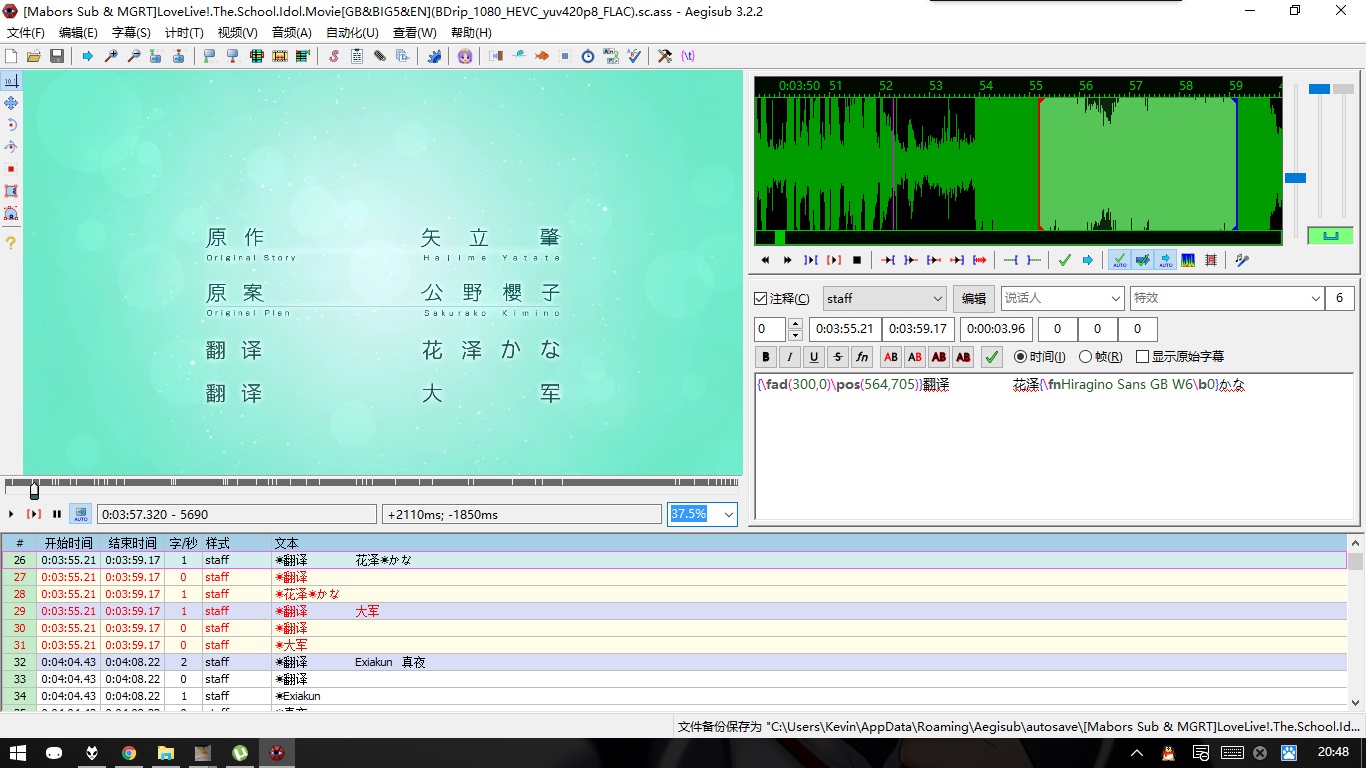The image size is (1366, 768).
Task: Open the Automation manager icon
Action: pos(433,56)
